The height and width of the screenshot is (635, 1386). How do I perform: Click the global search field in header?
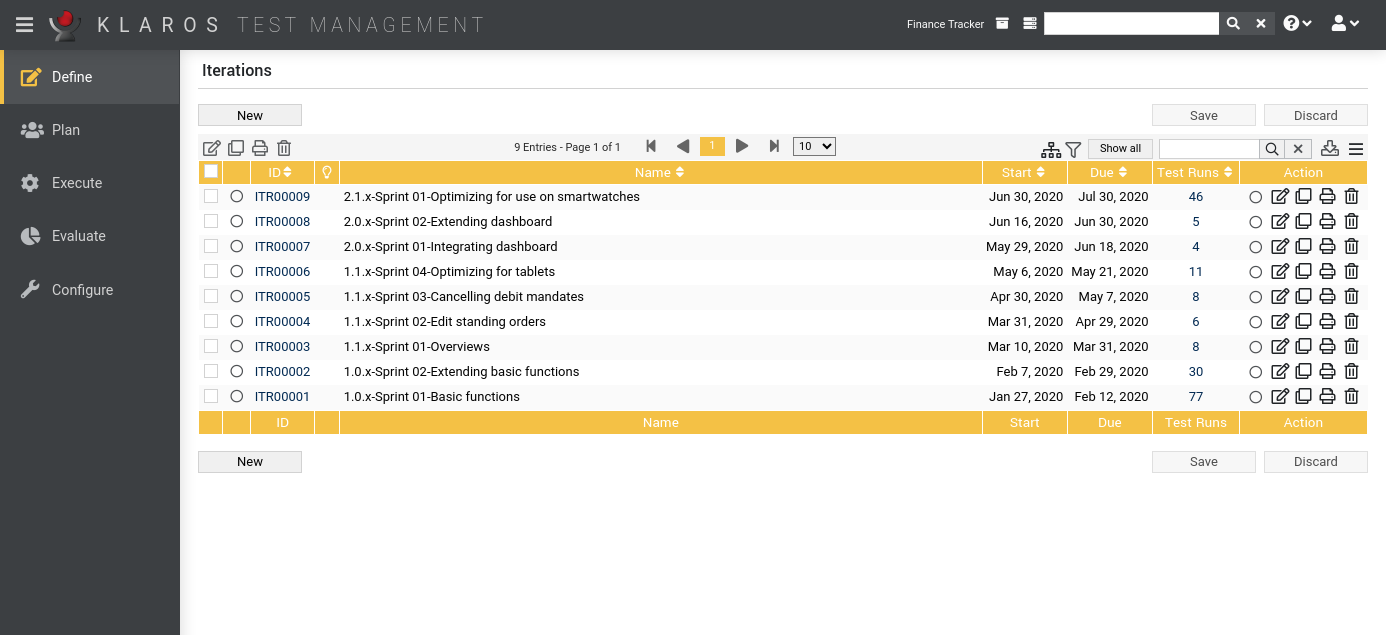(1130, 24)
